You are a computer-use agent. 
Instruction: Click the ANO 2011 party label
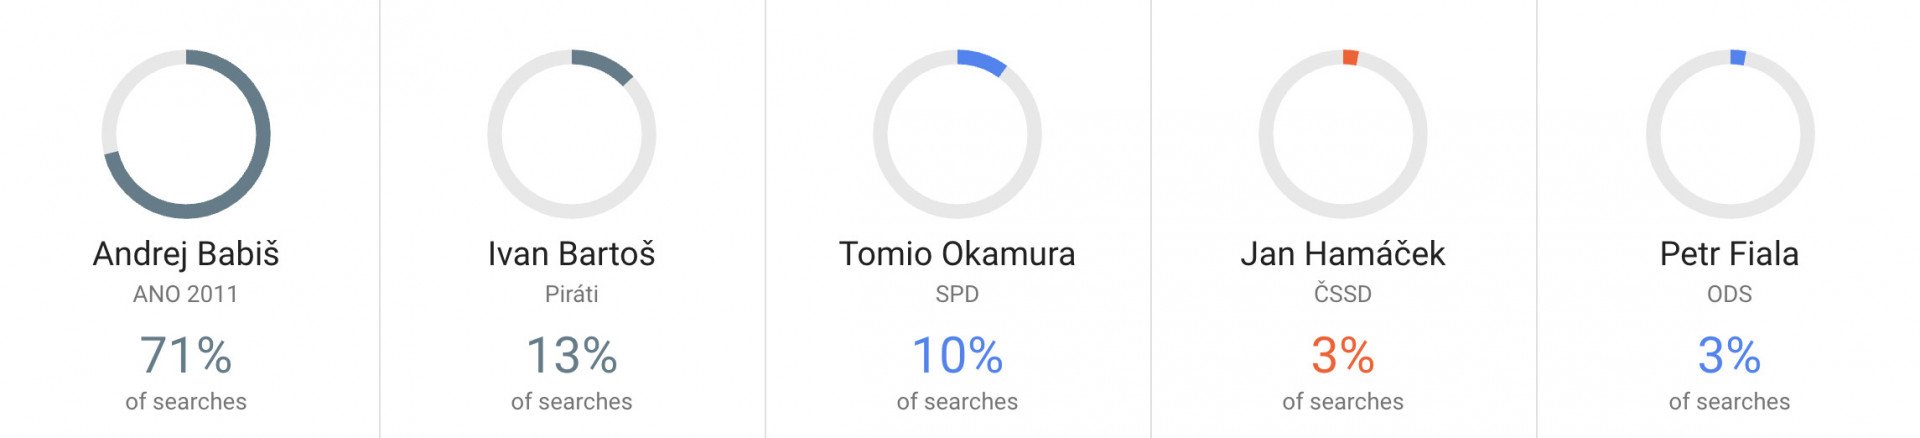coord(186,294)
